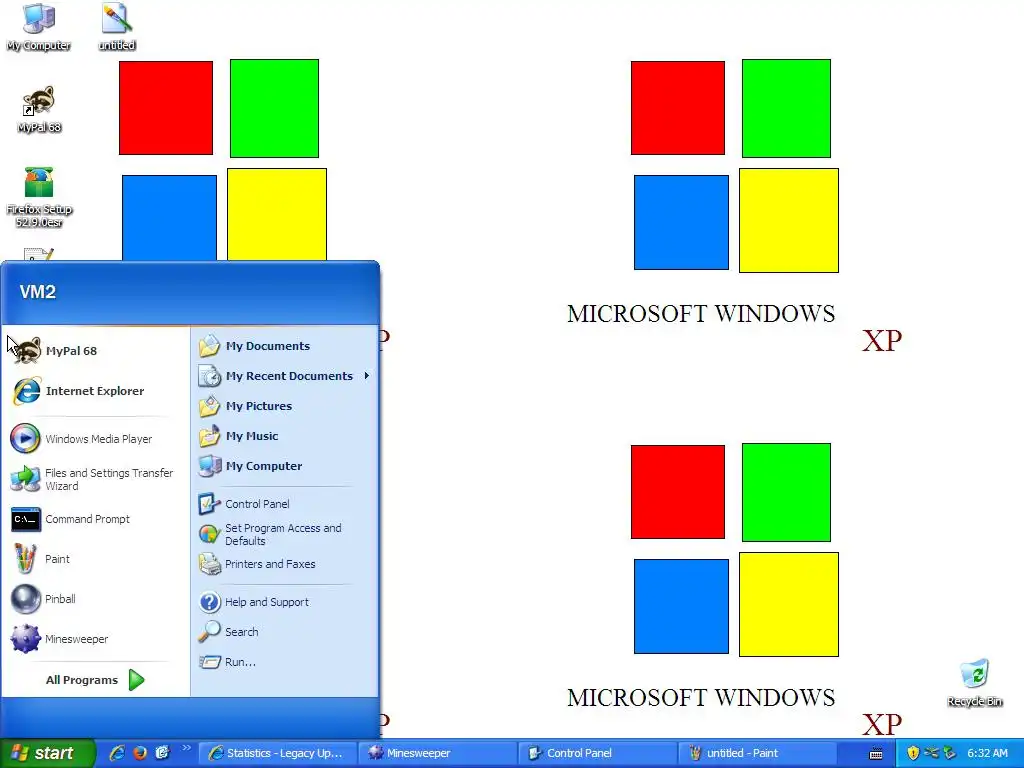
Task: Open Set Program Access and Defaults
Action: [x=284, y=534]
